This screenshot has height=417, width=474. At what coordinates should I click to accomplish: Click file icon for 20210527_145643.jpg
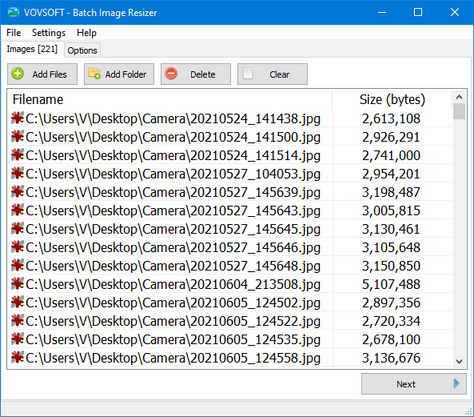tap(17, 210)
